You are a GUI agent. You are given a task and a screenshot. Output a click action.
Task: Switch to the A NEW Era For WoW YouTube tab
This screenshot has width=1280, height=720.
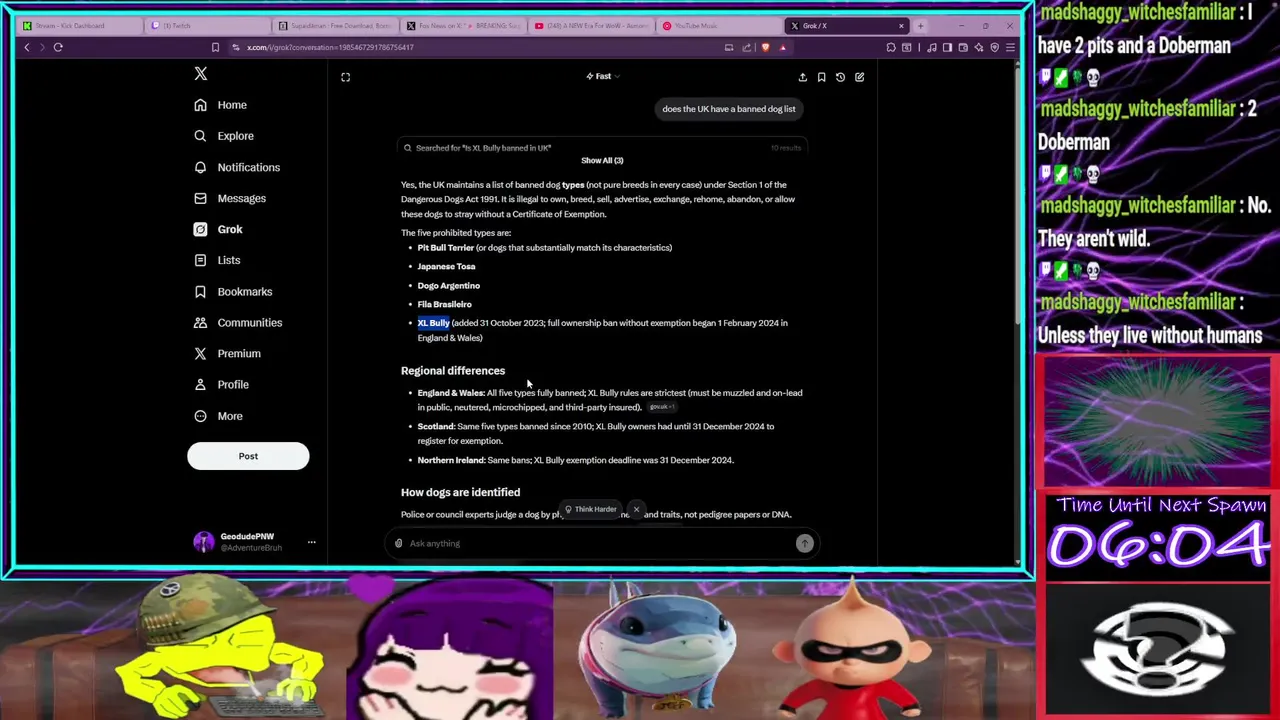[x=590, y=25]
